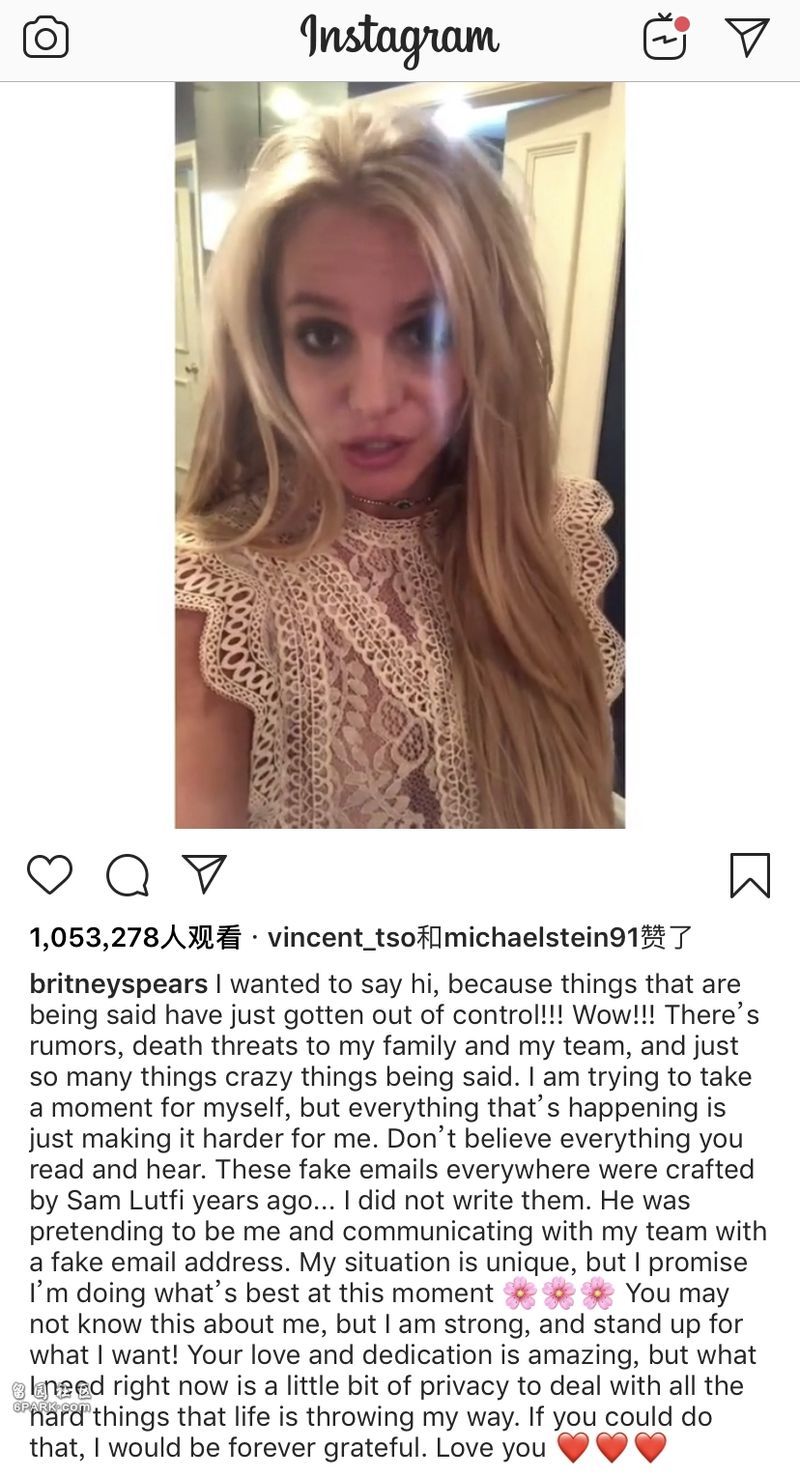The image size is (800, 1477).
Task: Save the post with the bookmark icon
Action: pos(749,875)
